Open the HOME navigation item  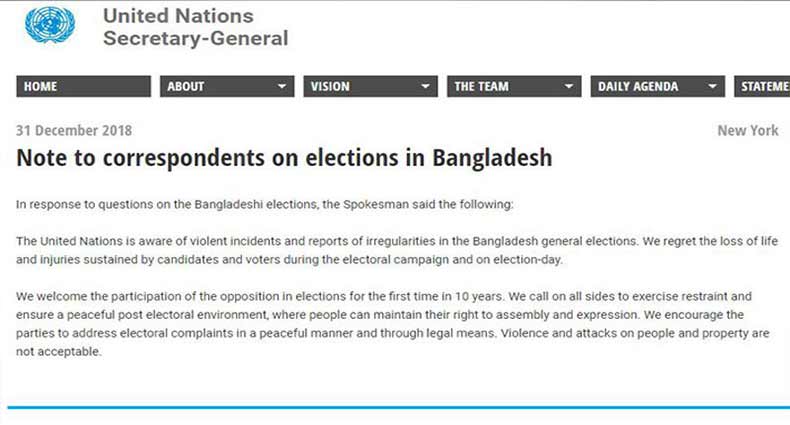(x=41, y=87)
